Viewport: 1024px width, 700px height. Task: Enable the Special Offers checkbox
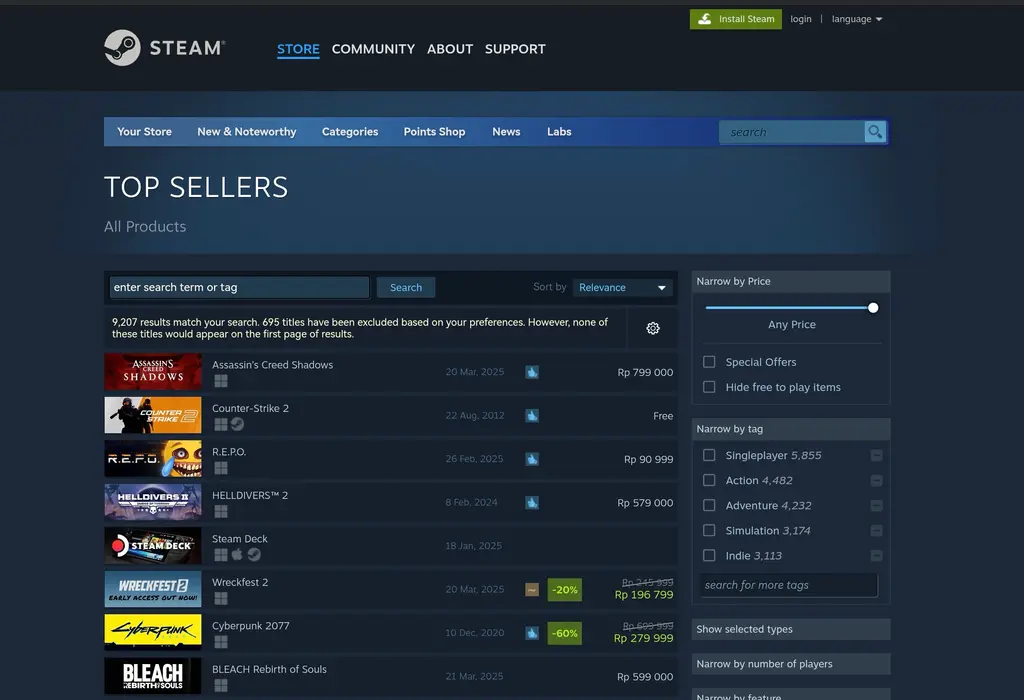[711, 362]
